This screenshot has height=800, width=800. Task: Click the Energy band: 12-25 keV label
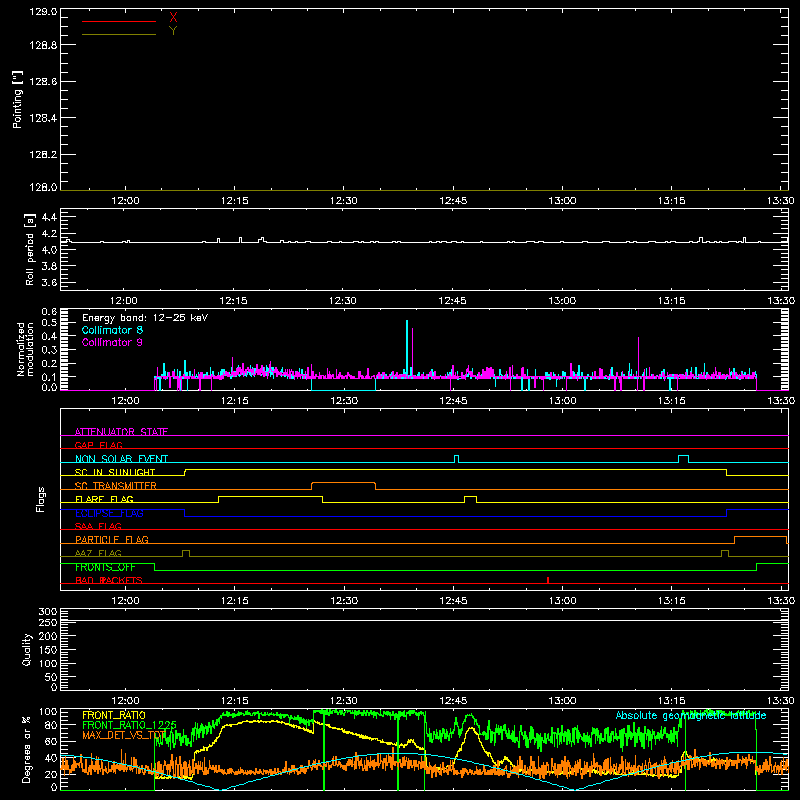145,318
